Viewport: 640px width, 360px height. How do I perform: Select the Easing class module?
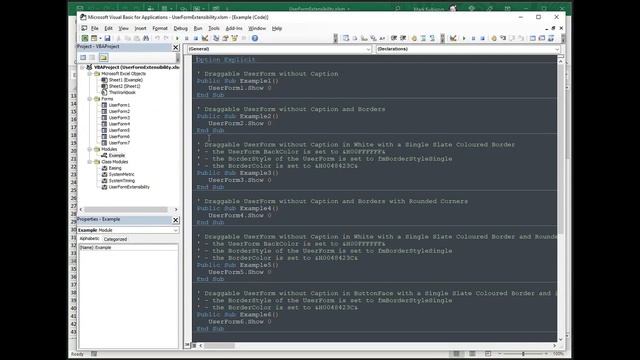[x=115, y=168]
